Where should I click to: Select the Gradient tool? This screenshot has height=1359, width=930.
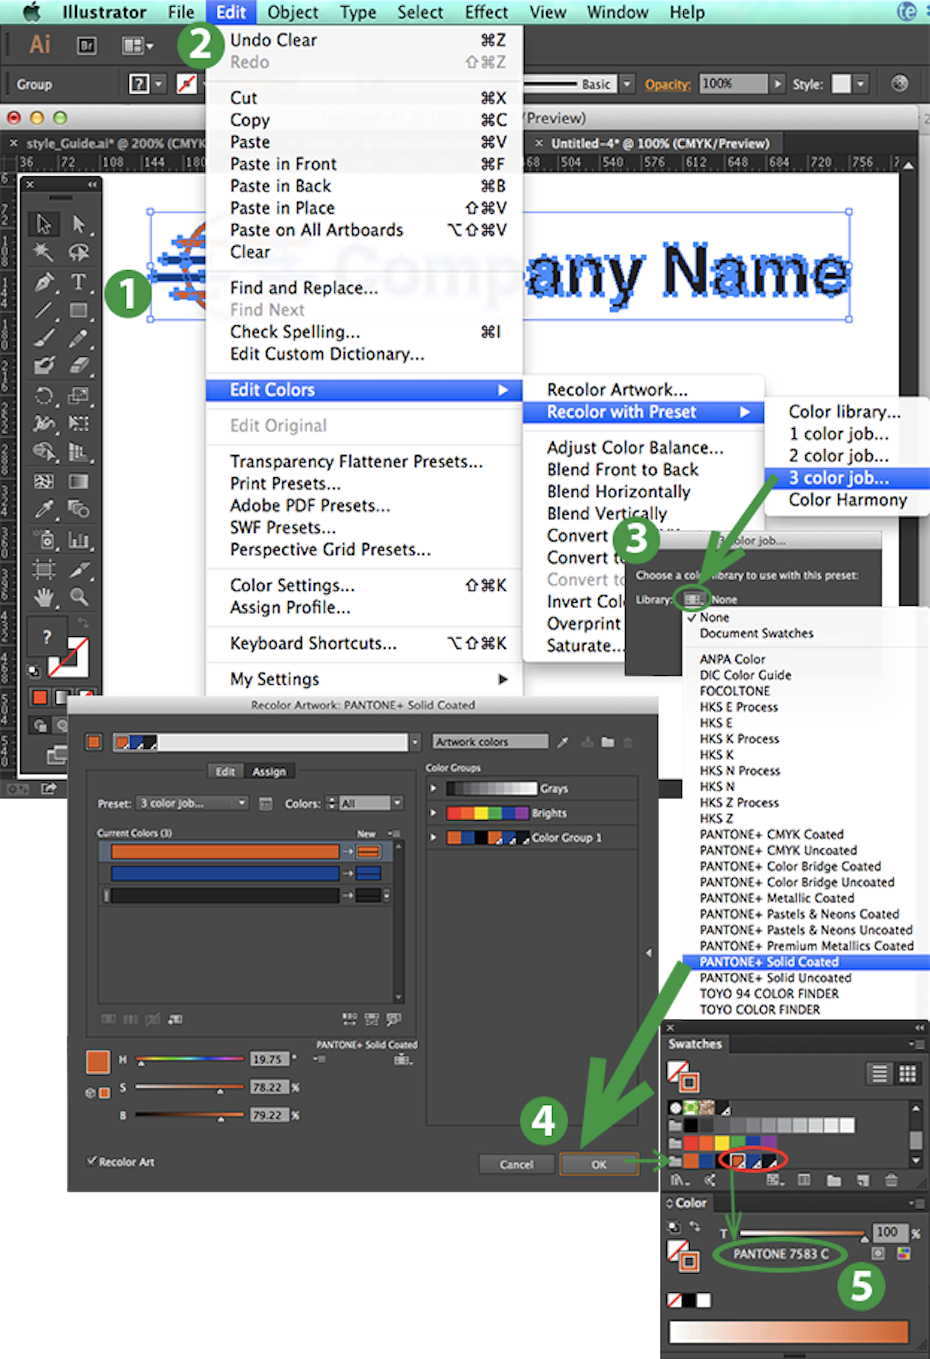tap(78, 481)
